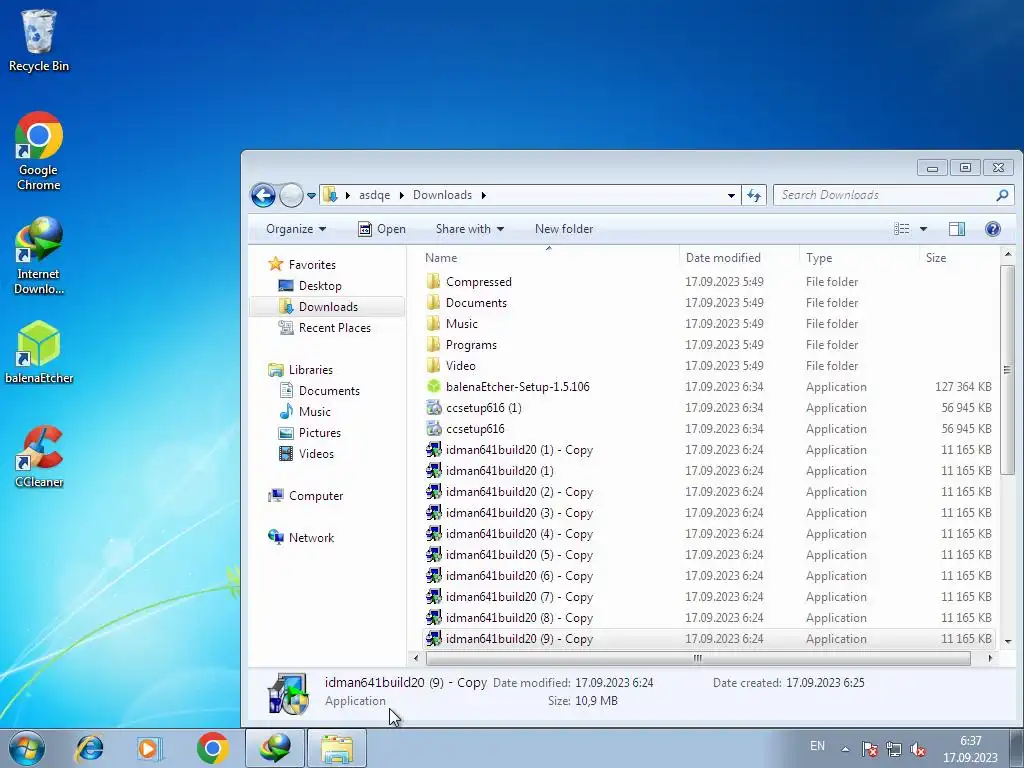This screenshot has height=768, width=1024.
Task: Select Videos under Libraries
Action: pos(316,453)
